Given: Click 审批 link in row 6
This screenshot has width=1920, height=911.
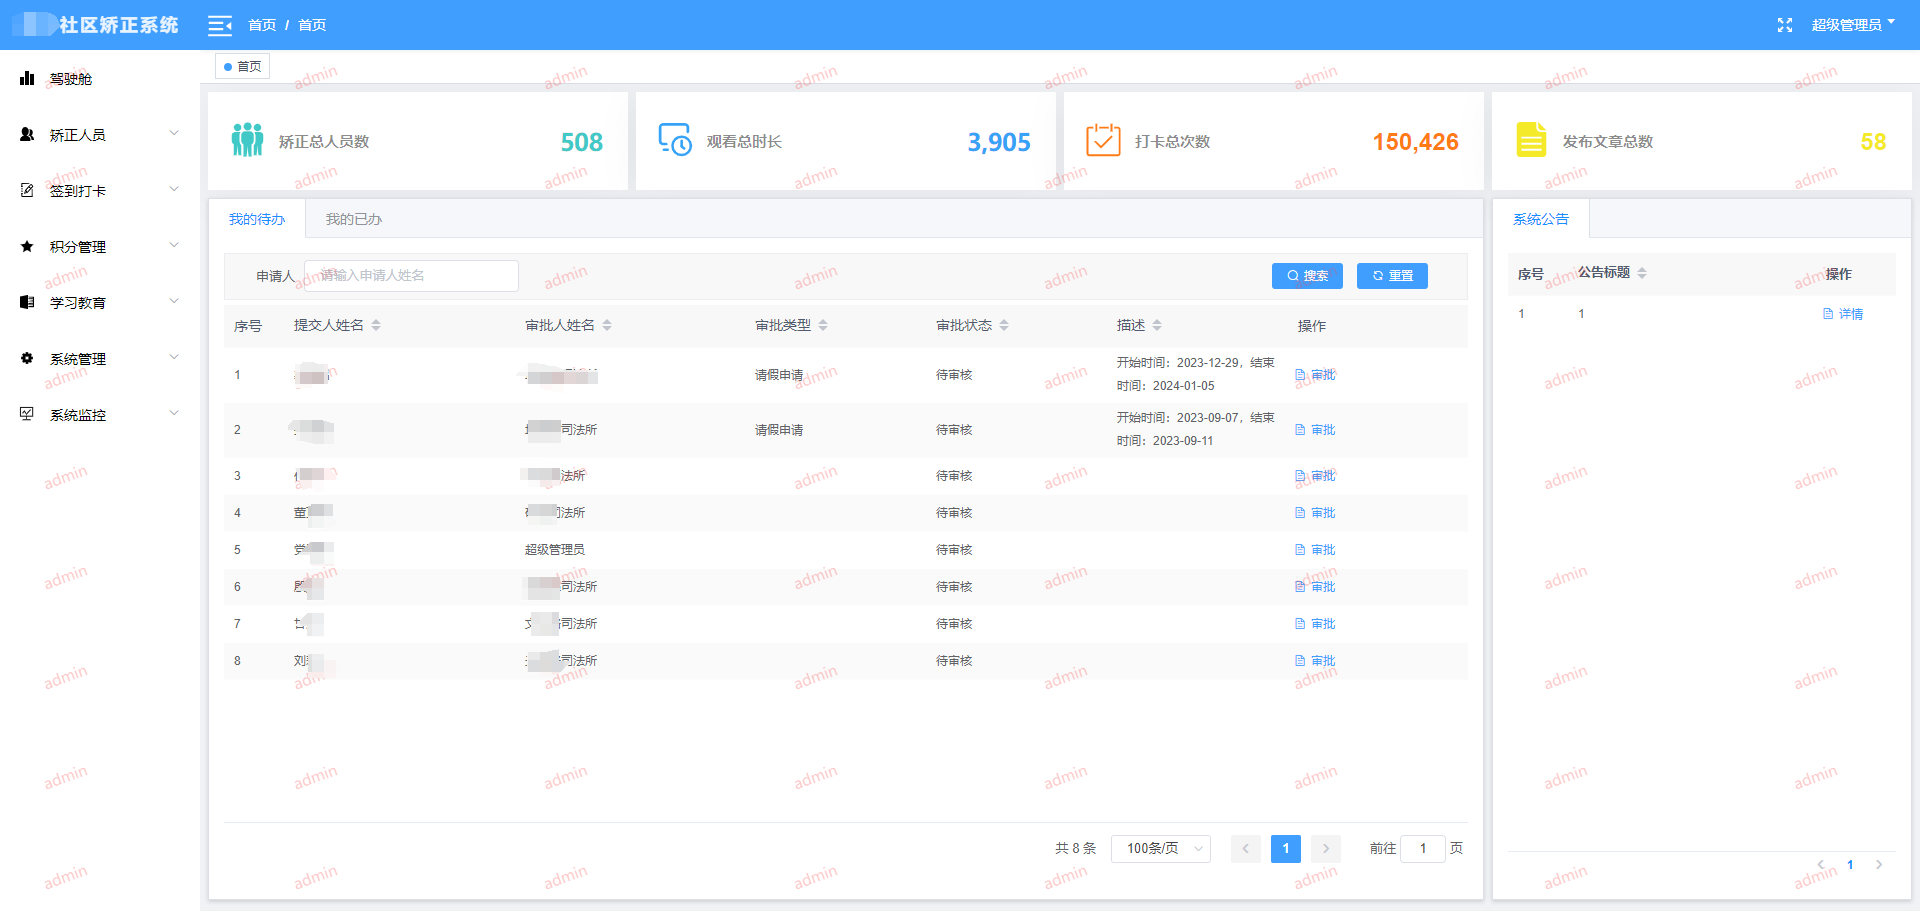Looking at the screenshot, I should tap(1315, 587).
